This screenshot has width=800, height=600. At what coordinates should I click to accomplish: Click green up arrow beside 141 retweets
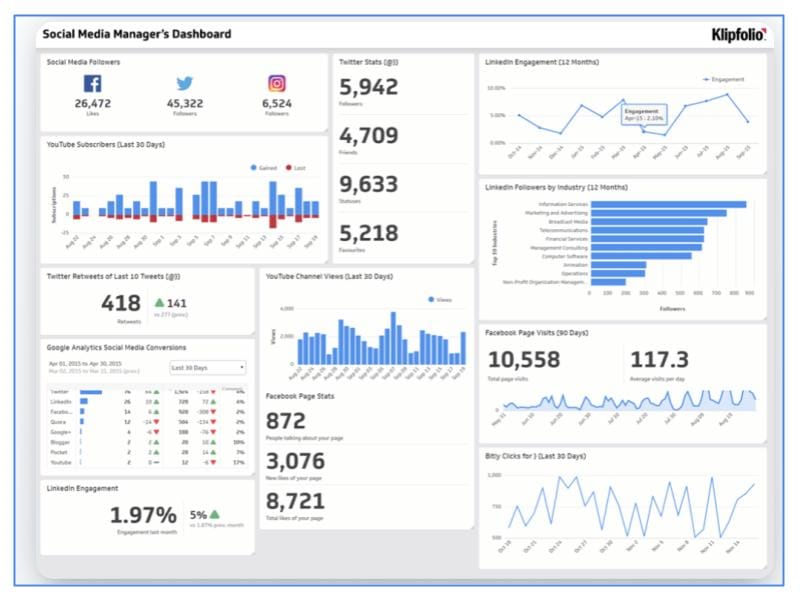(159, 303)
